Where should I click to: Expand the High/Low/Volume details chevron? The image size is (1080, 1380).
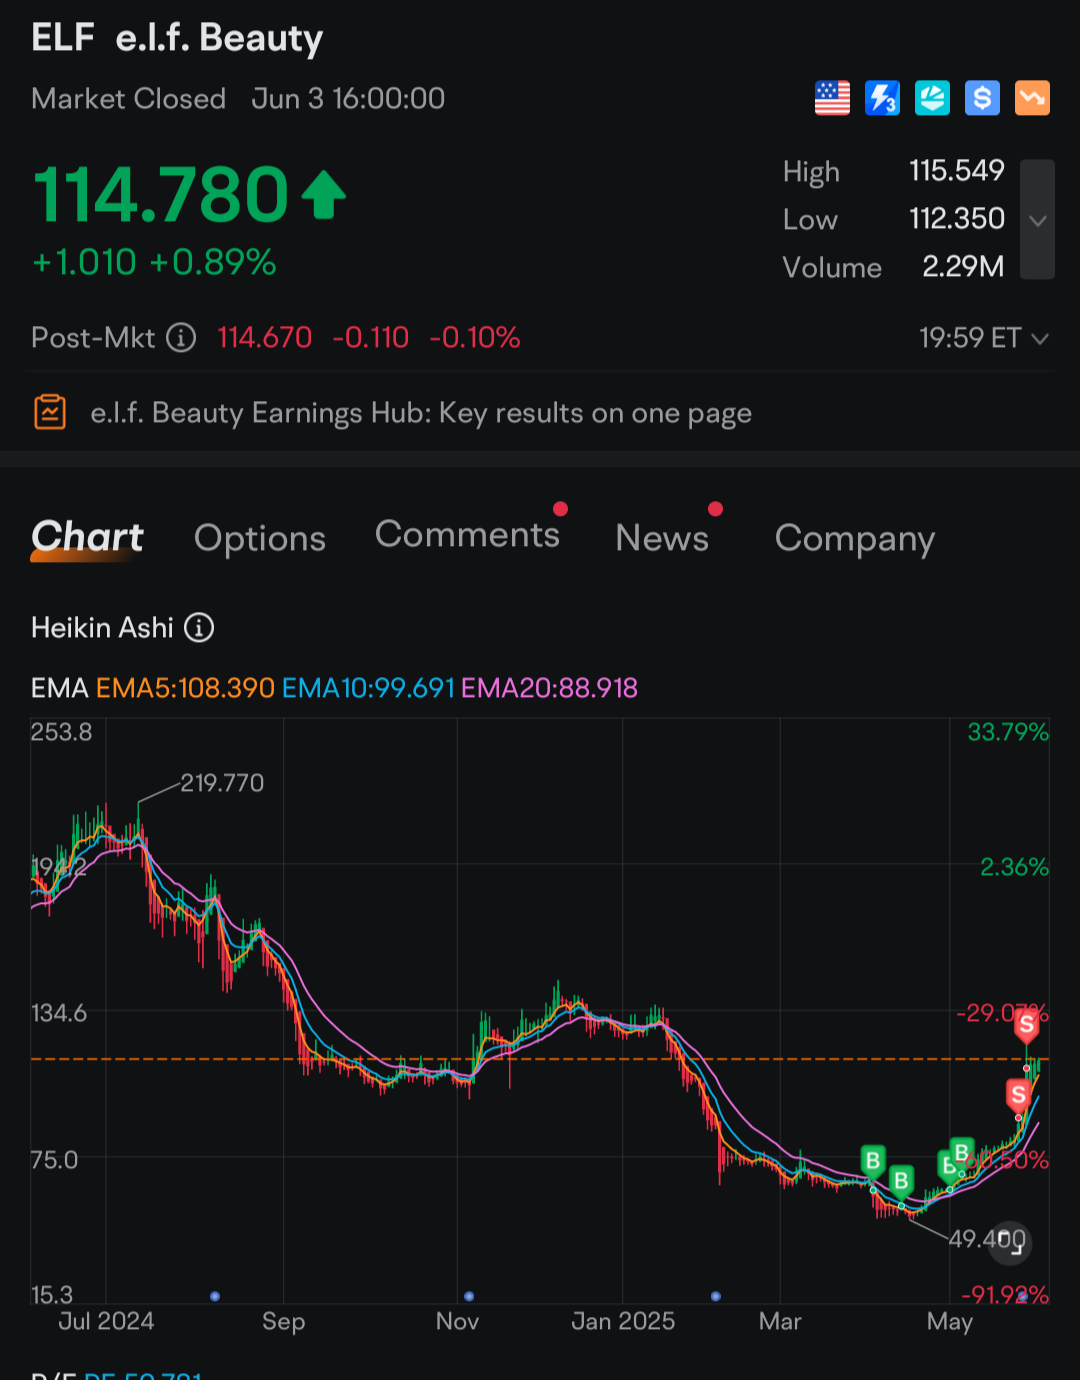[x=1038, y=220]
